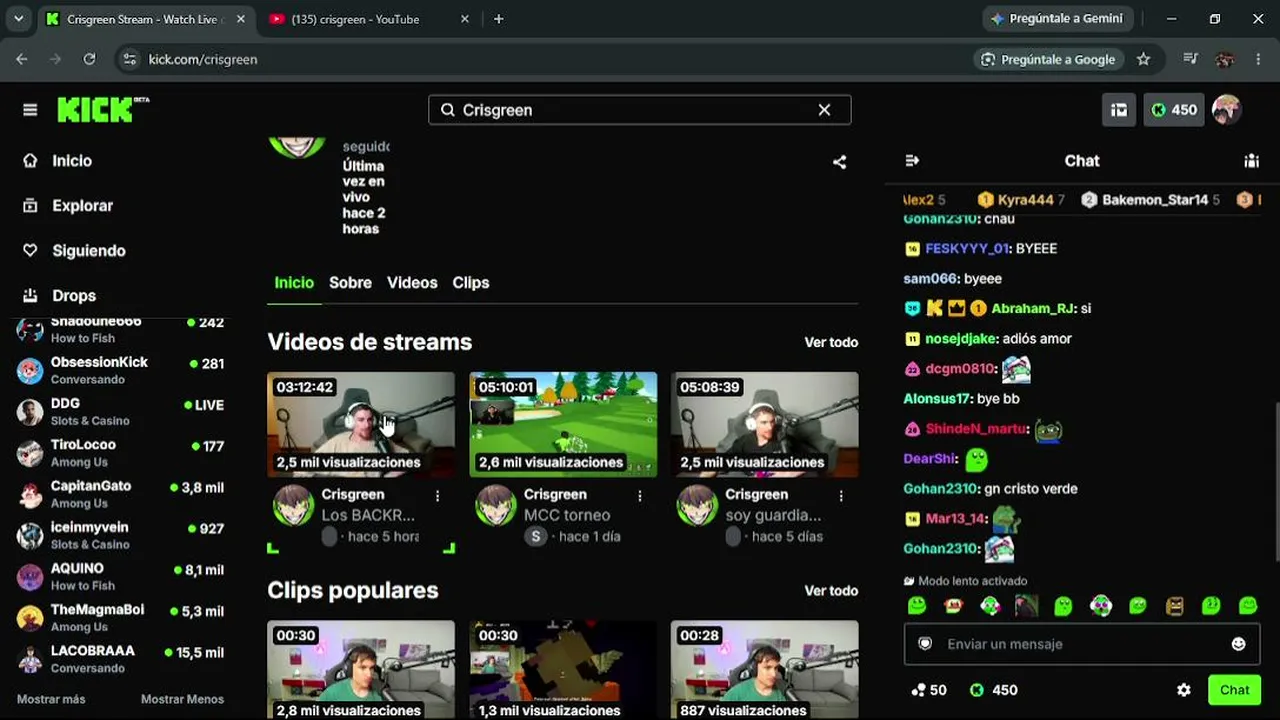The image size is (1280, 720).
Task: Click Mostrar más in the sidebar
Action: pos(51,699)
